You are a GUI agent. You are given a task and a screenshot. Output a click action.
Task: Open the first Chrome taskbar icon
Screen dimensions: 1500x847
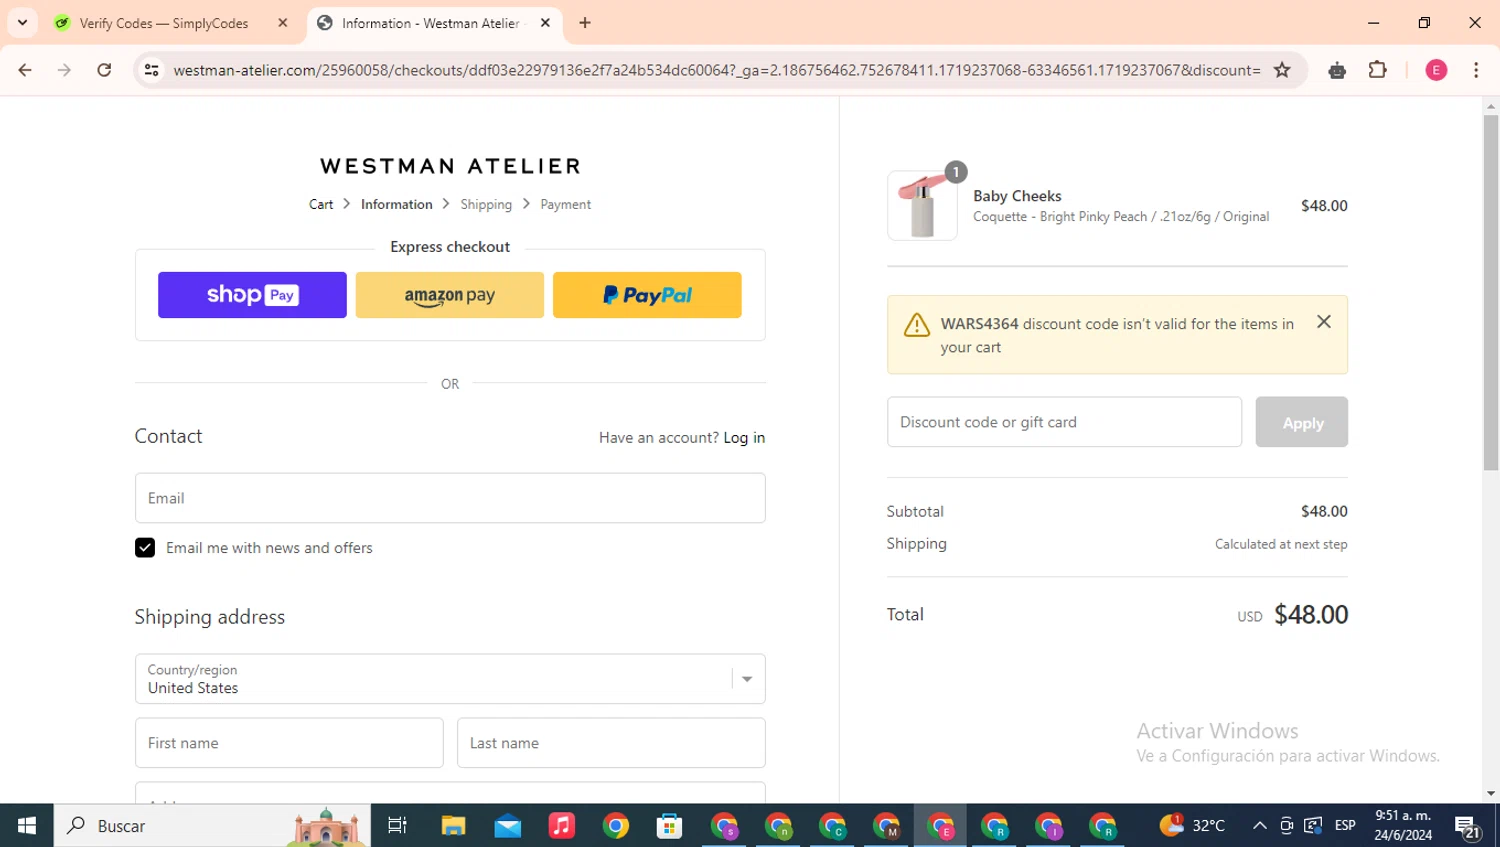tap(616, 826)
